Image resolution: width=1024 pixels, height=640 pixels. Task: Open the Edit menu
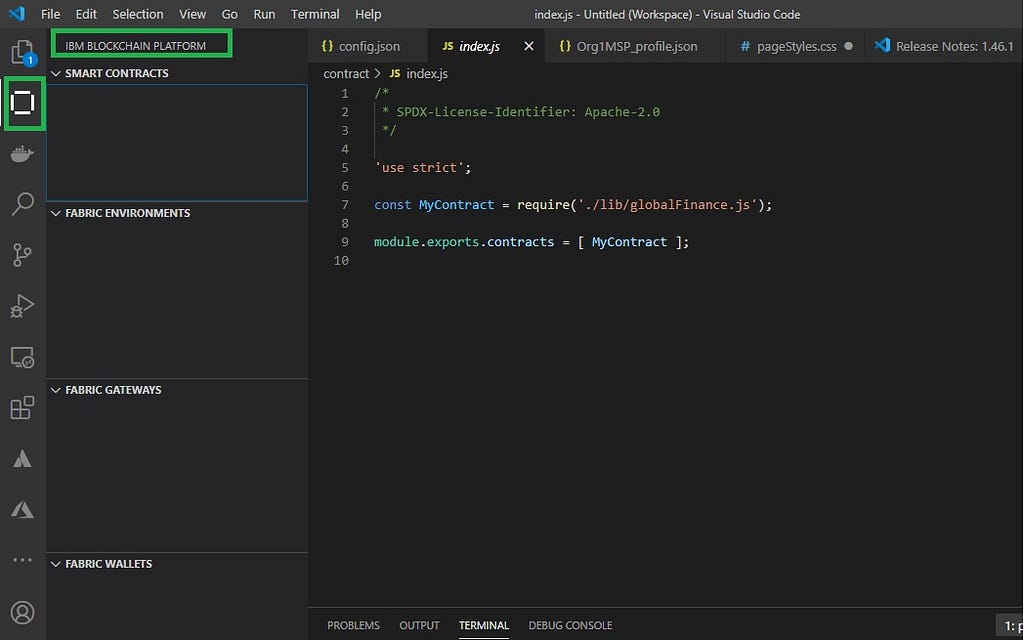coord(86,14)
